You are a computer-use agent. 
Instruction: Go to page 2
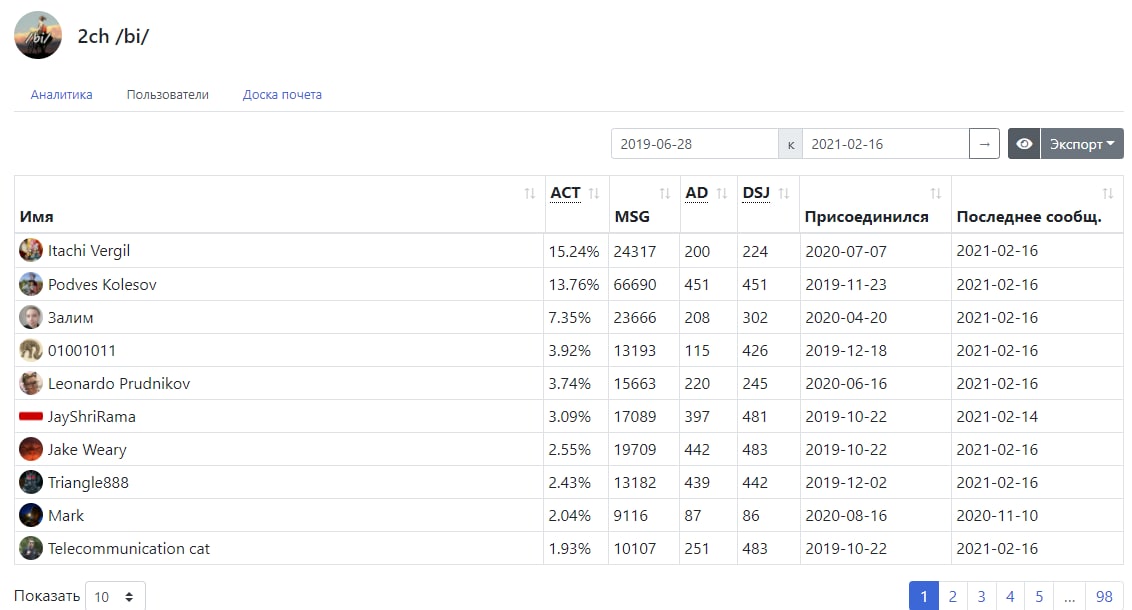click(953, 596)
